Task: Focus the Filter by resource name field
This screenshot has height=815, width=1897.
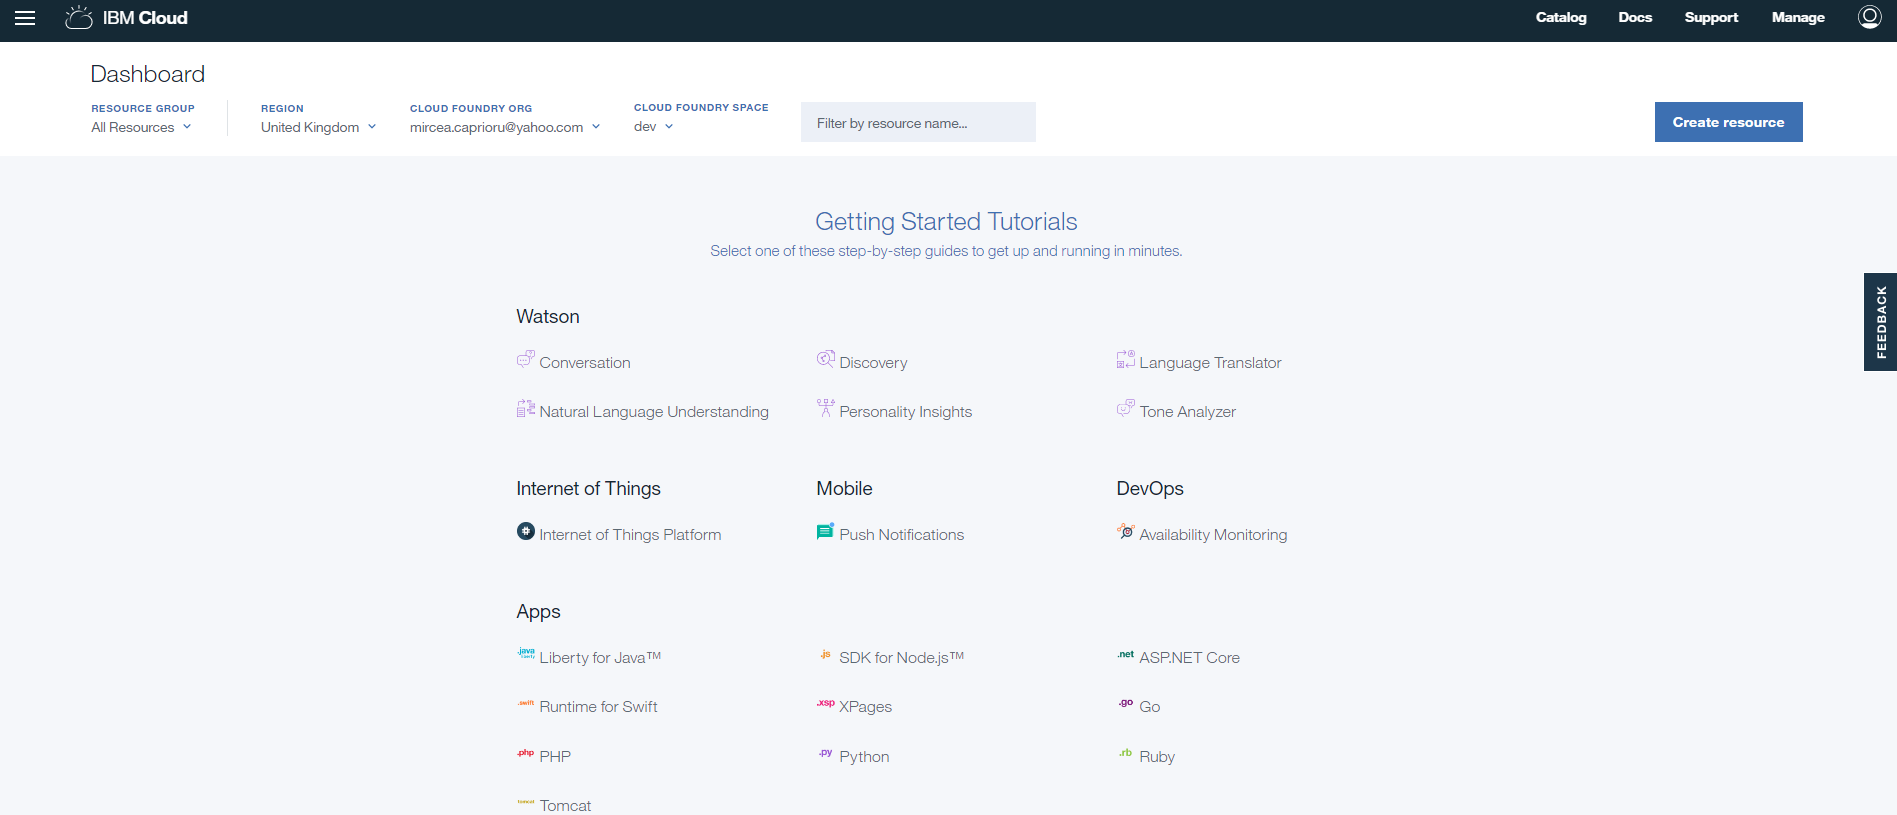Action: point(918,122)
